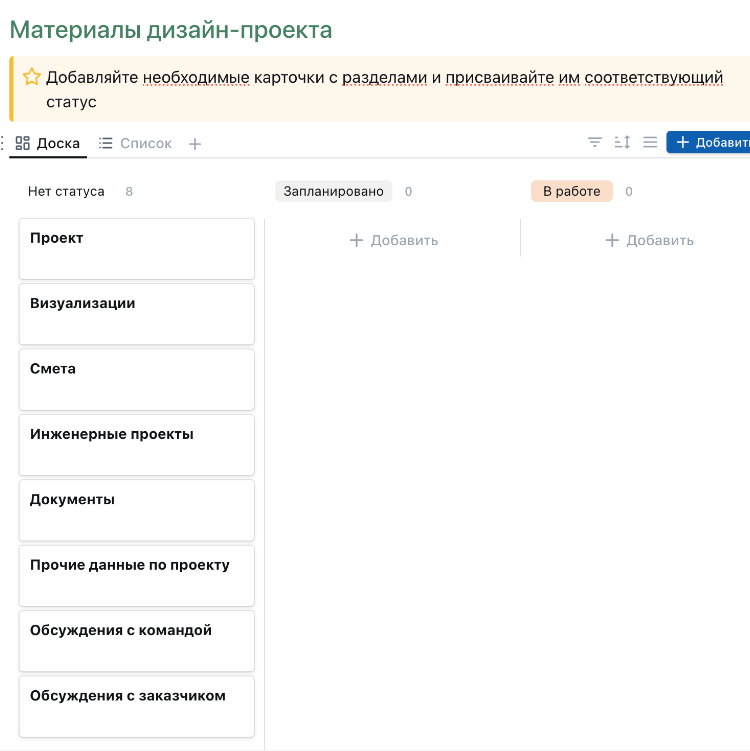750x751 pixels.
Task: Click the filter icon in the toolbar
Action: [595, 143]
